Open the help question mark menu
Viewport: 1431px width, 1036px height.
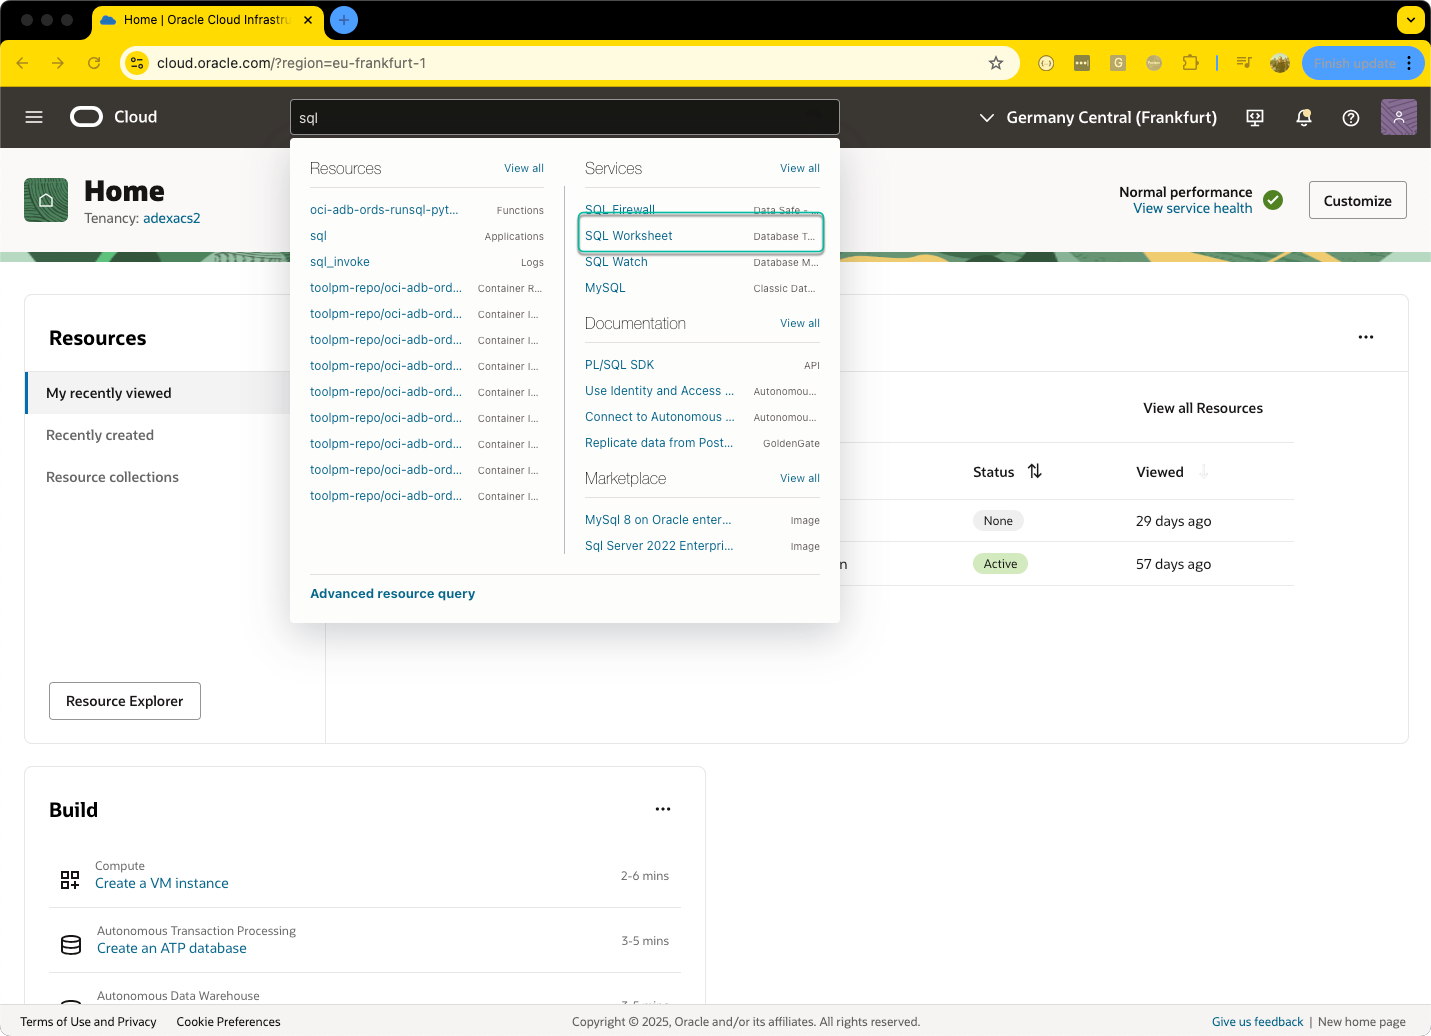tap(1351, 118)
